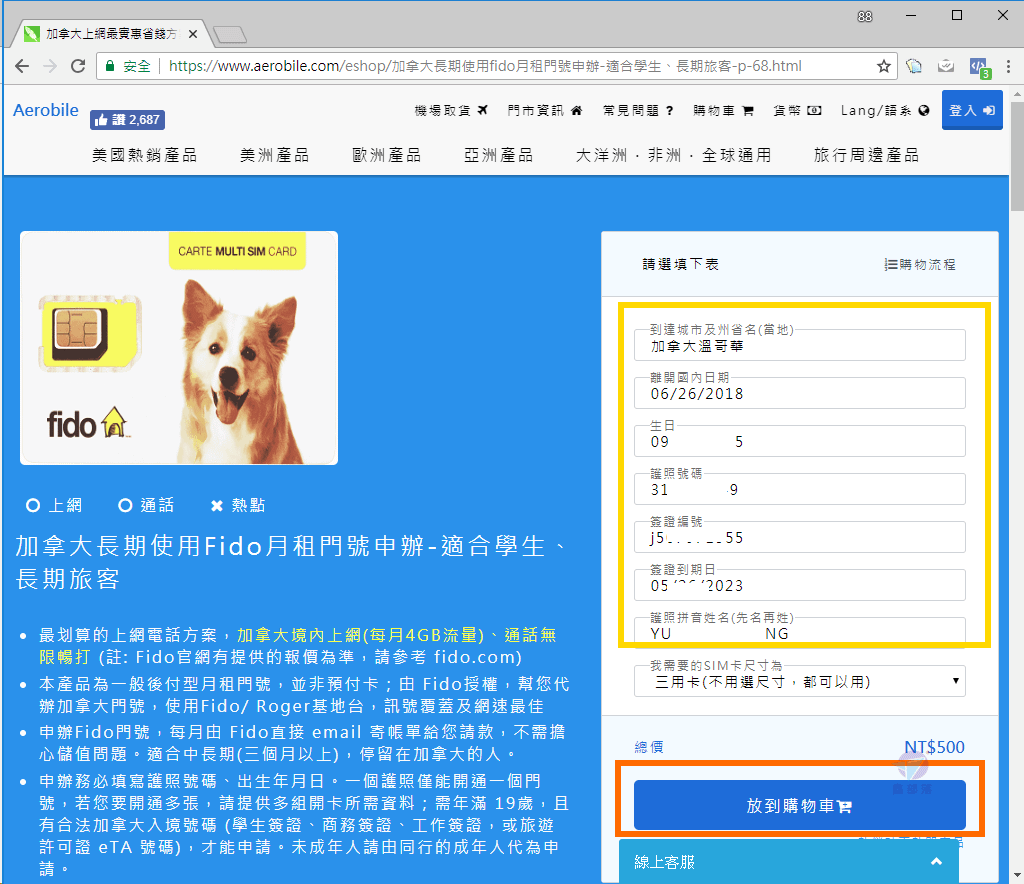
Task: Open a new tab next to the Aerobile tab
Action: click(229, 34)
